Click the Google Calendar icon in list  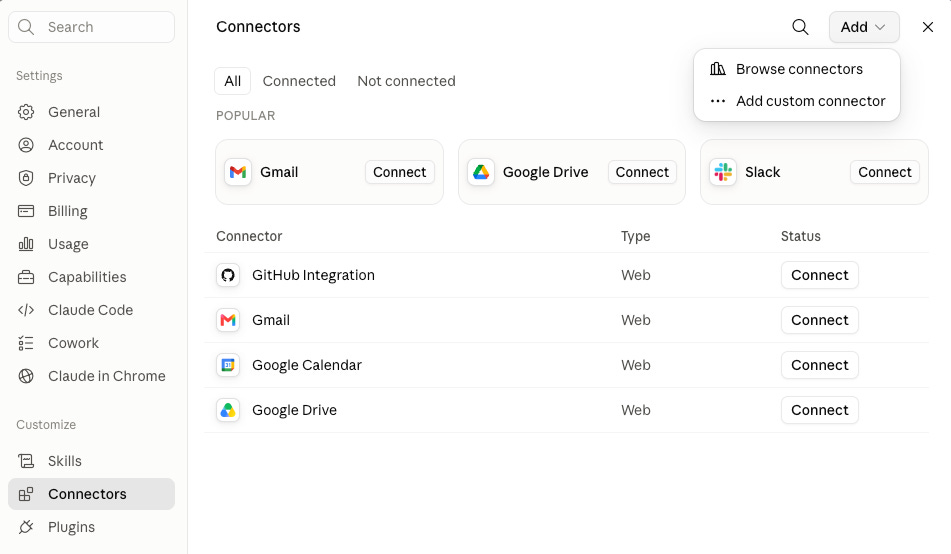[x=228, y=365]
